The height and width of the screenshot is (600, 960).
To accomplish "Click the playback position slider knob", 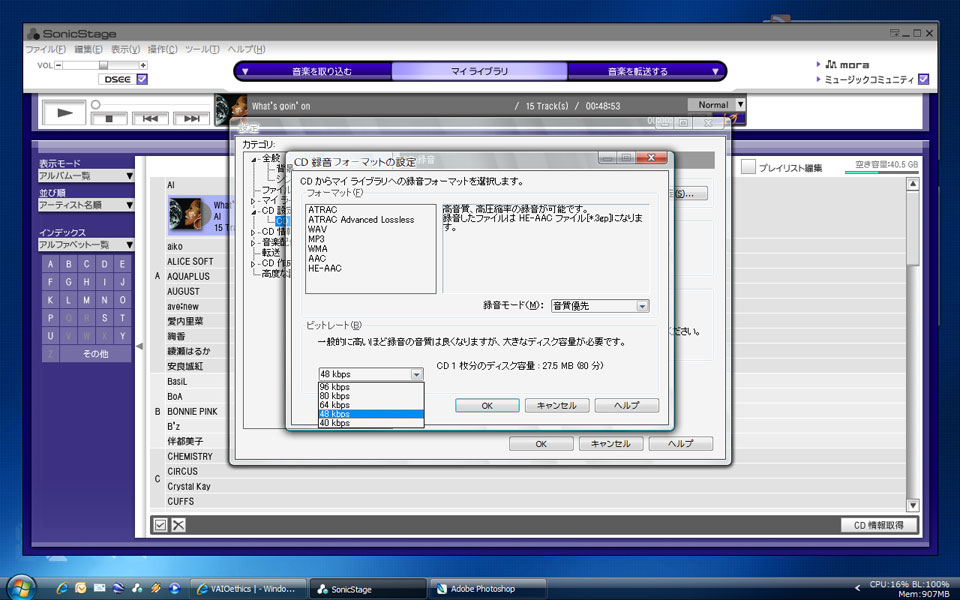I will point(96,105).
